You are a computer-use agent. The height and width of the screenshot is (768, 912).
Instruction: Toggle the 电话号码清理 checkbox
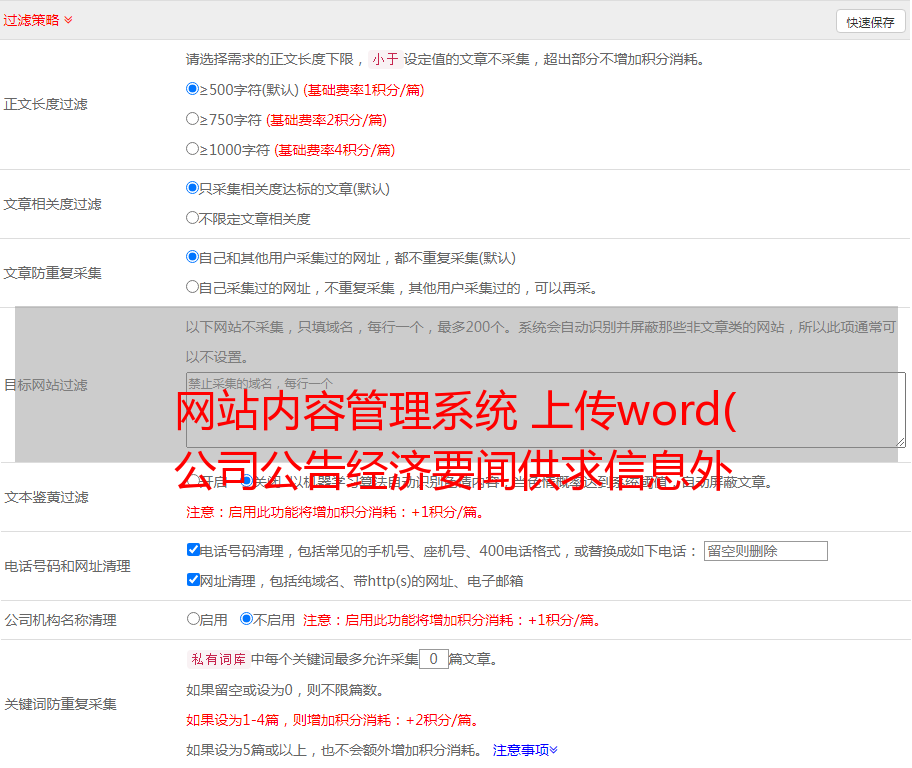(194, 550)
